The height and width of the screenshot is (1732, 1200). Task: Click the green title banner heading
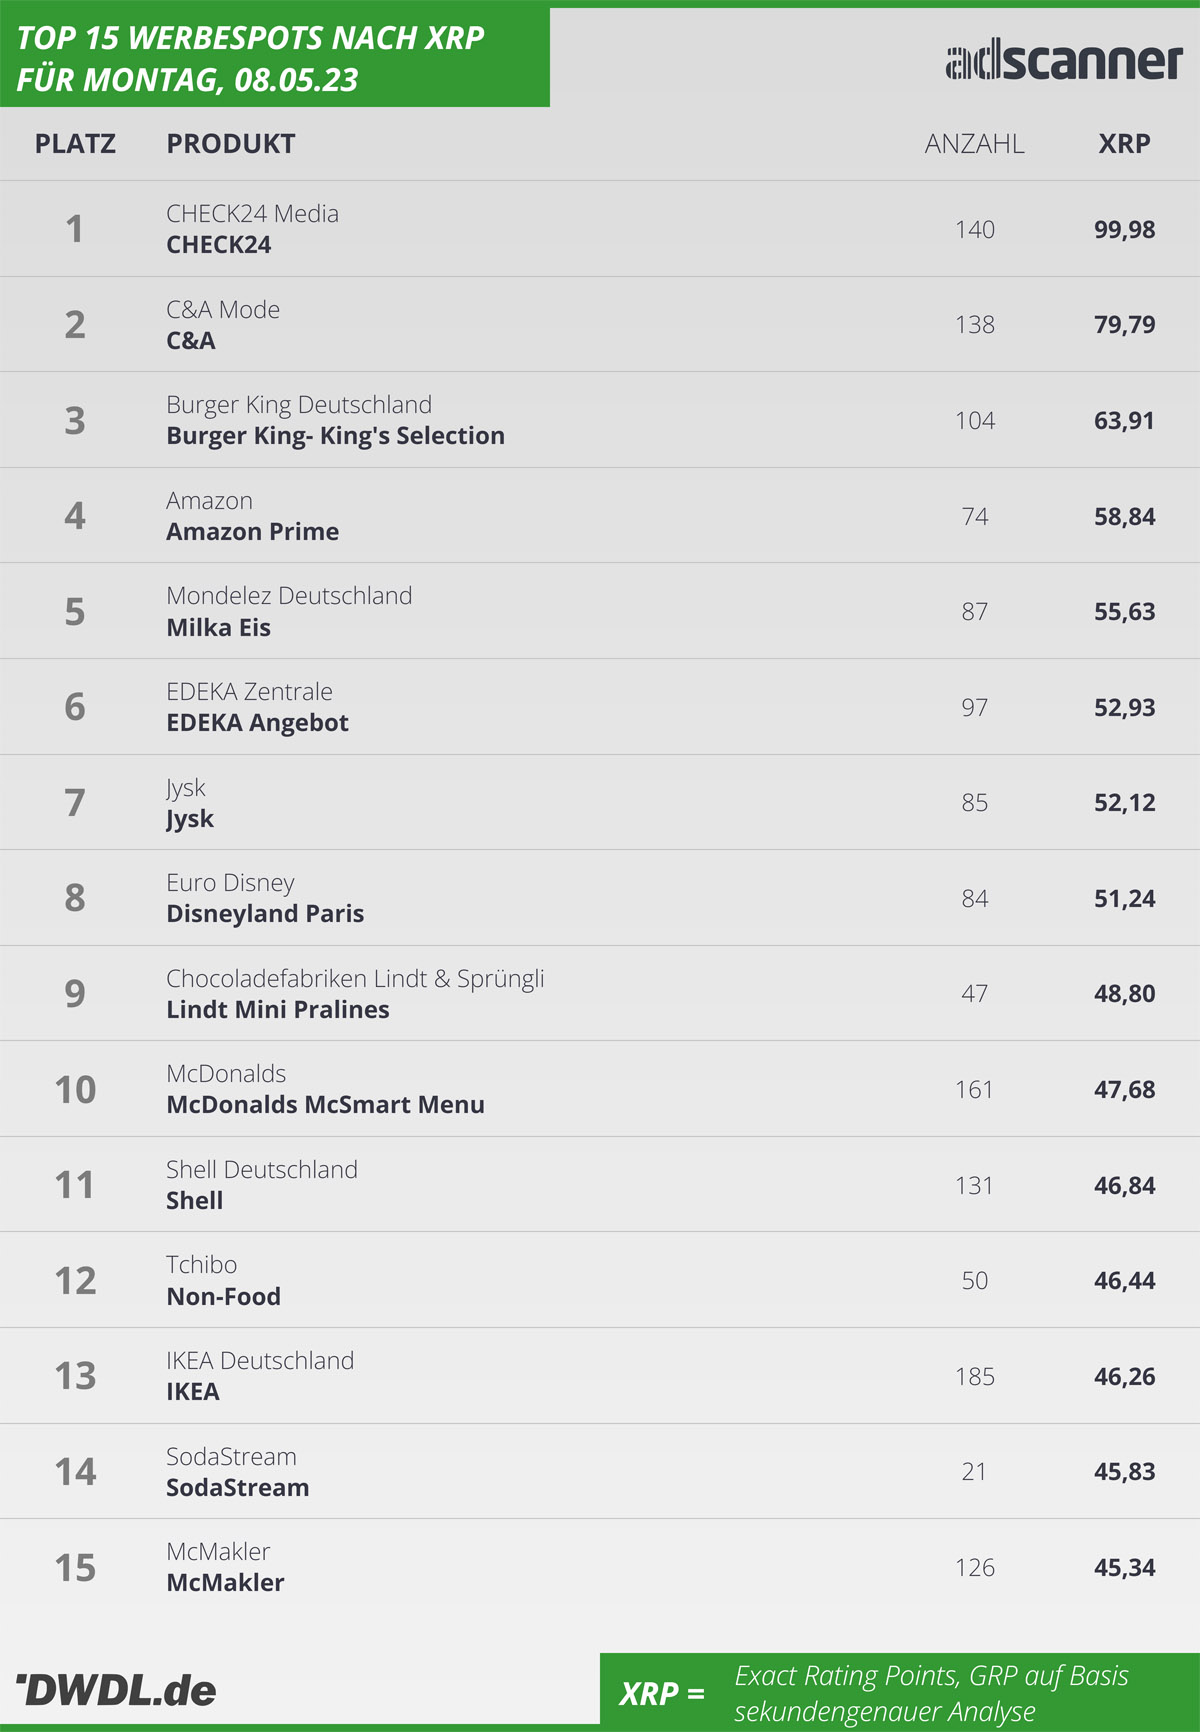click(x=250, y=58)
